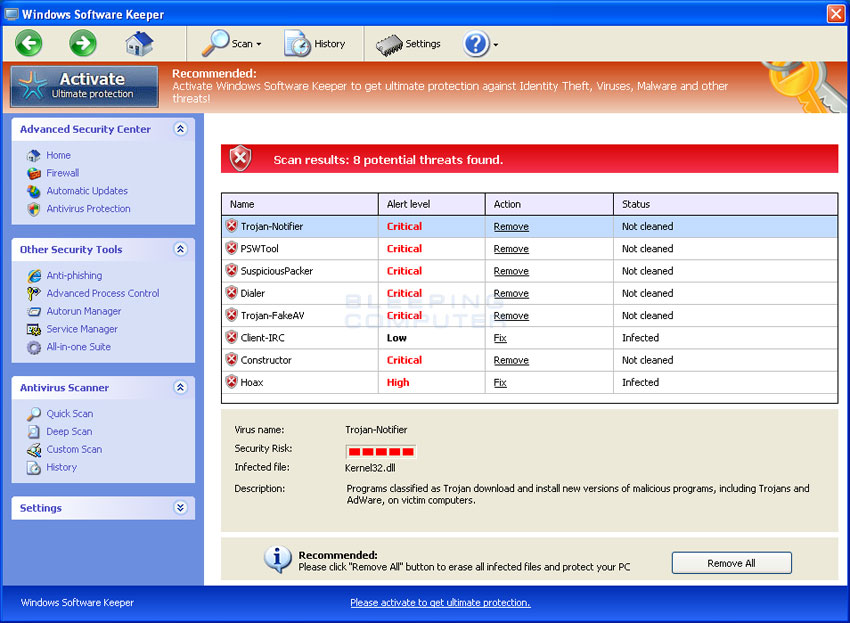850x623 pixels.
Task: Select the Client-IRC row name
Action: coord(262,338)
